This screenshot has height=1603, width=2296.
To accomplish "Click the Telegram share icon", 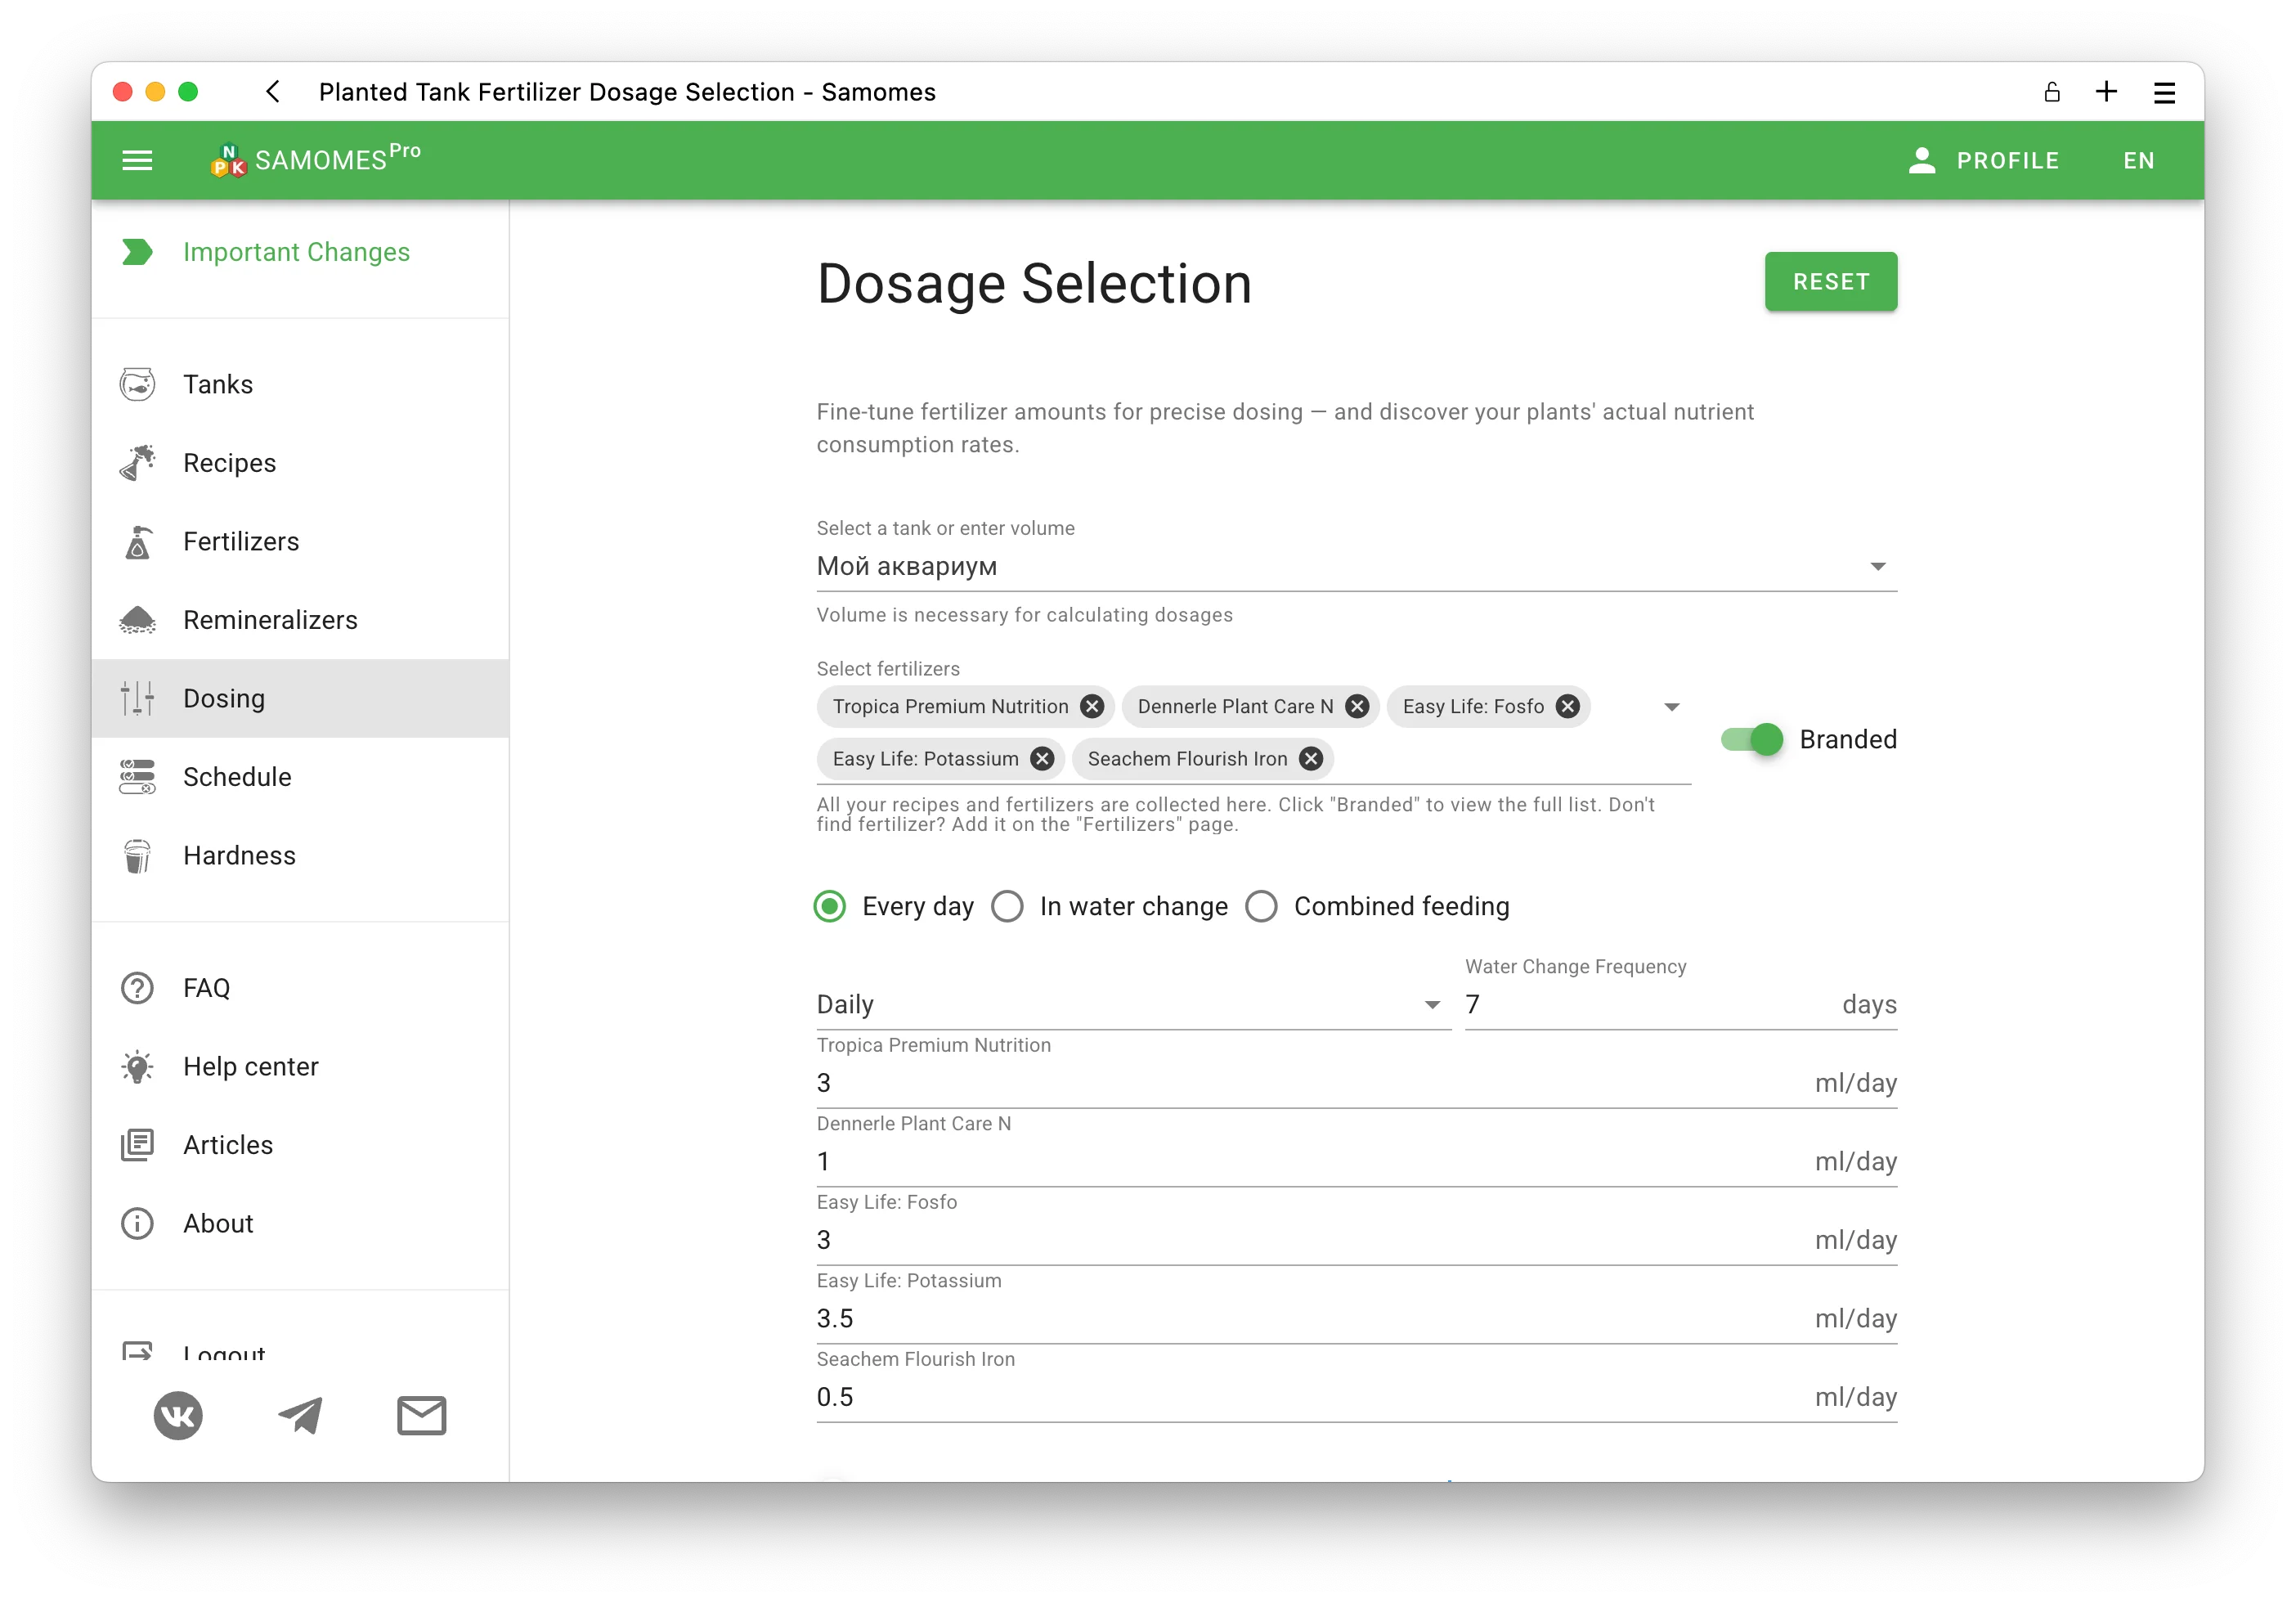I will pos(300,1415).
